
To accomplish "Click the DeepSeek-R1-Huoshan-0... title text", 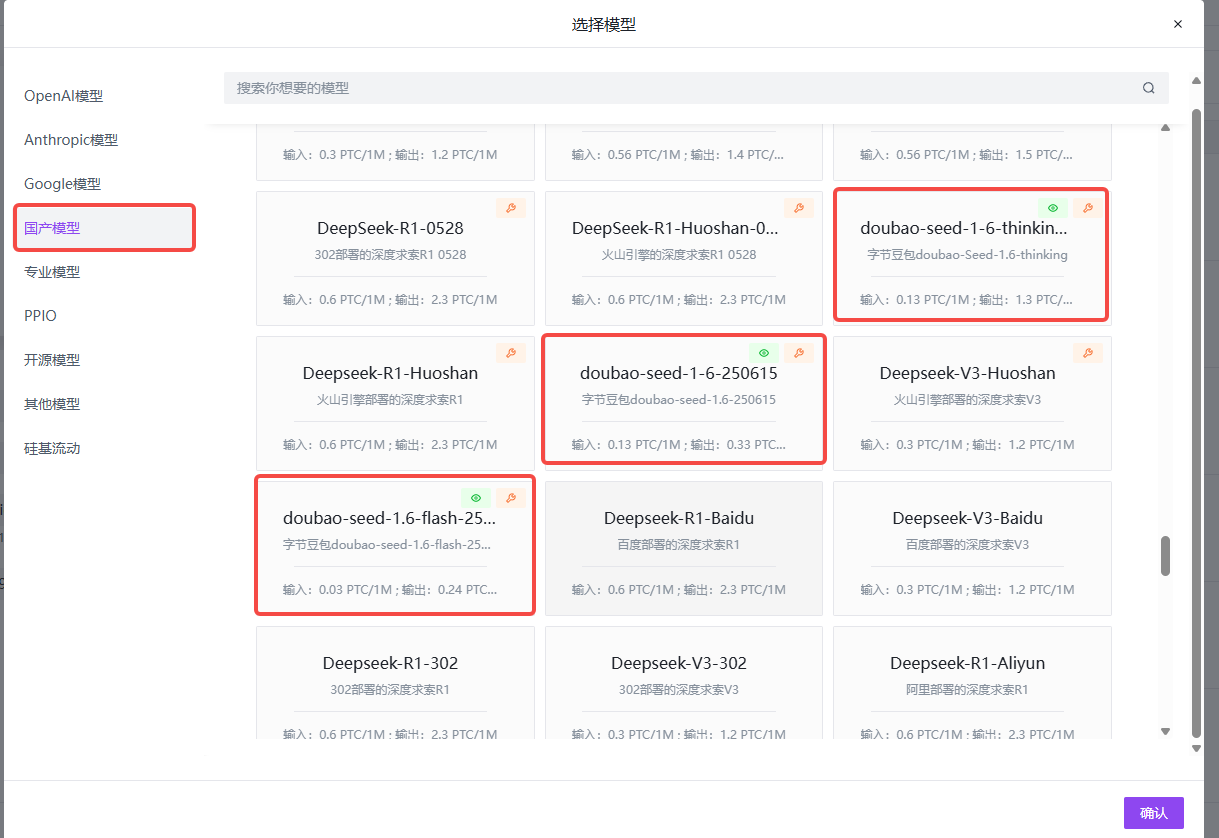I will click(676, 228).
